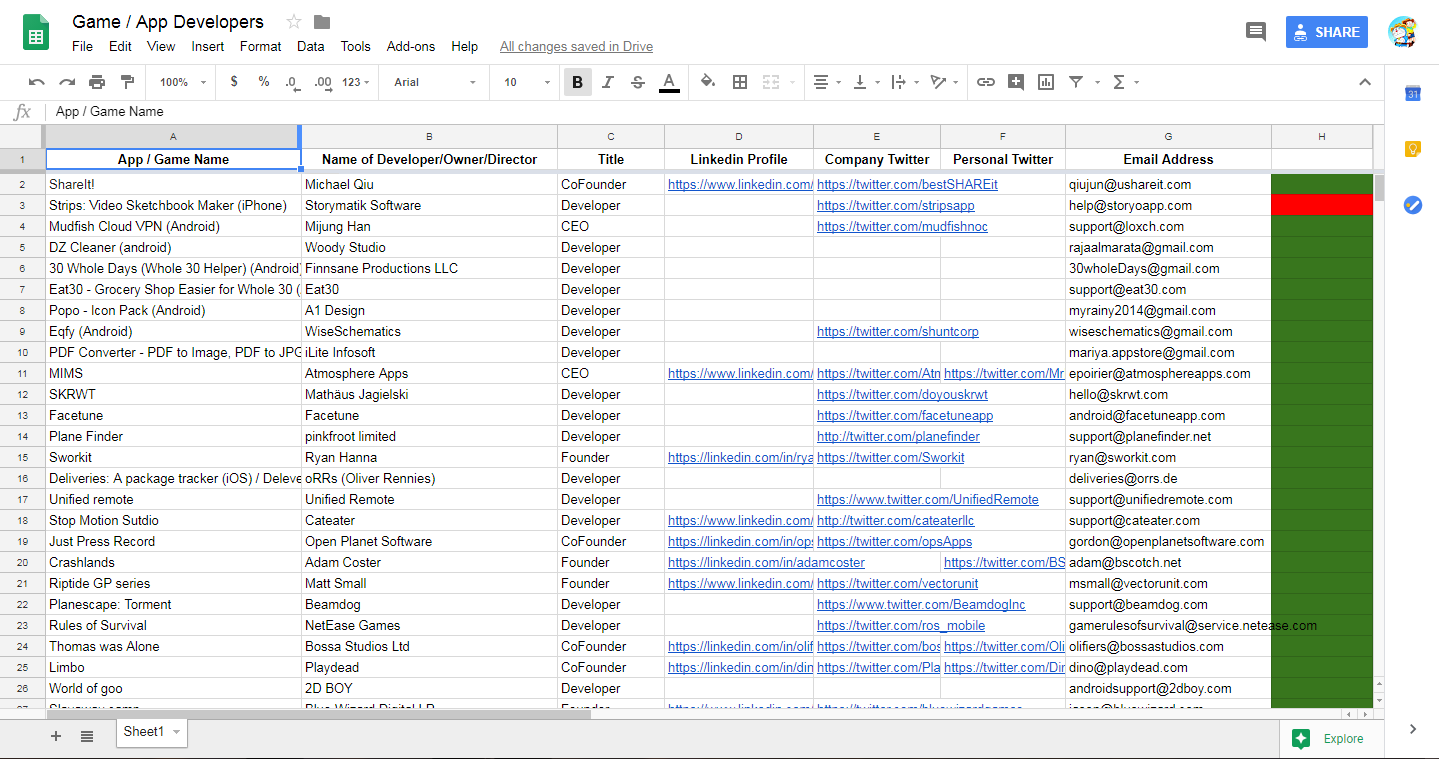The image size is (1439, 759).
Task: Open the horizontal align dropdown
Action: (x=827, y=82)
